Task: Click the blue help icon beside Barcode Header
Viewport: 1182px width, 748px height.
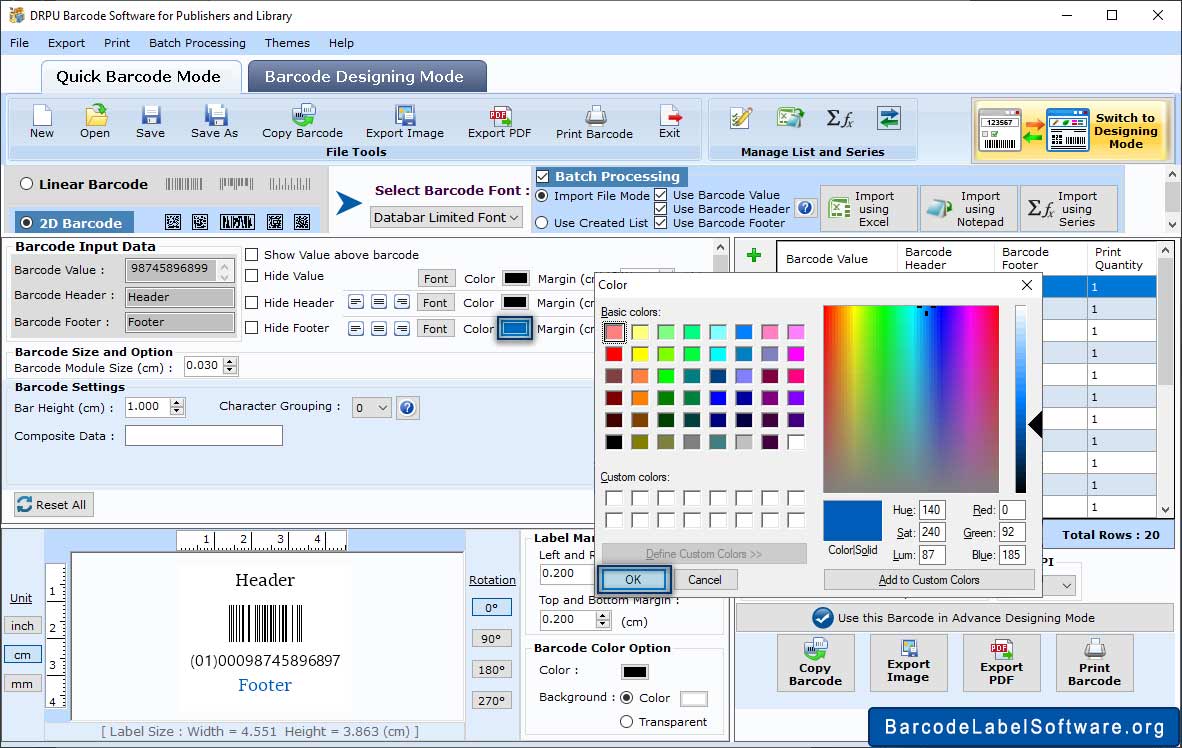Action: pyautogui.click(x=805, y=208)
